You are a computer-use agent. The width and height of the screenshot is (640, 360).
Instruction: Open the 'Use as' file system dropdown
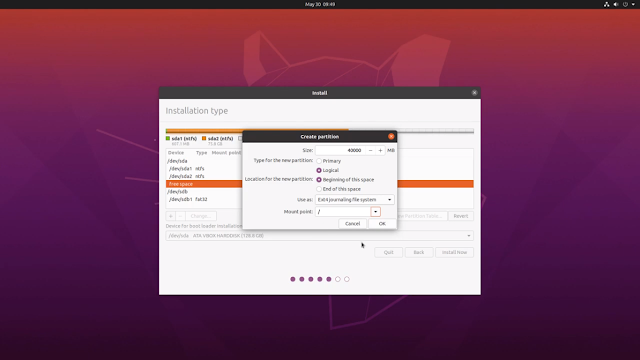pyautogui.click(x=355, y=200)
